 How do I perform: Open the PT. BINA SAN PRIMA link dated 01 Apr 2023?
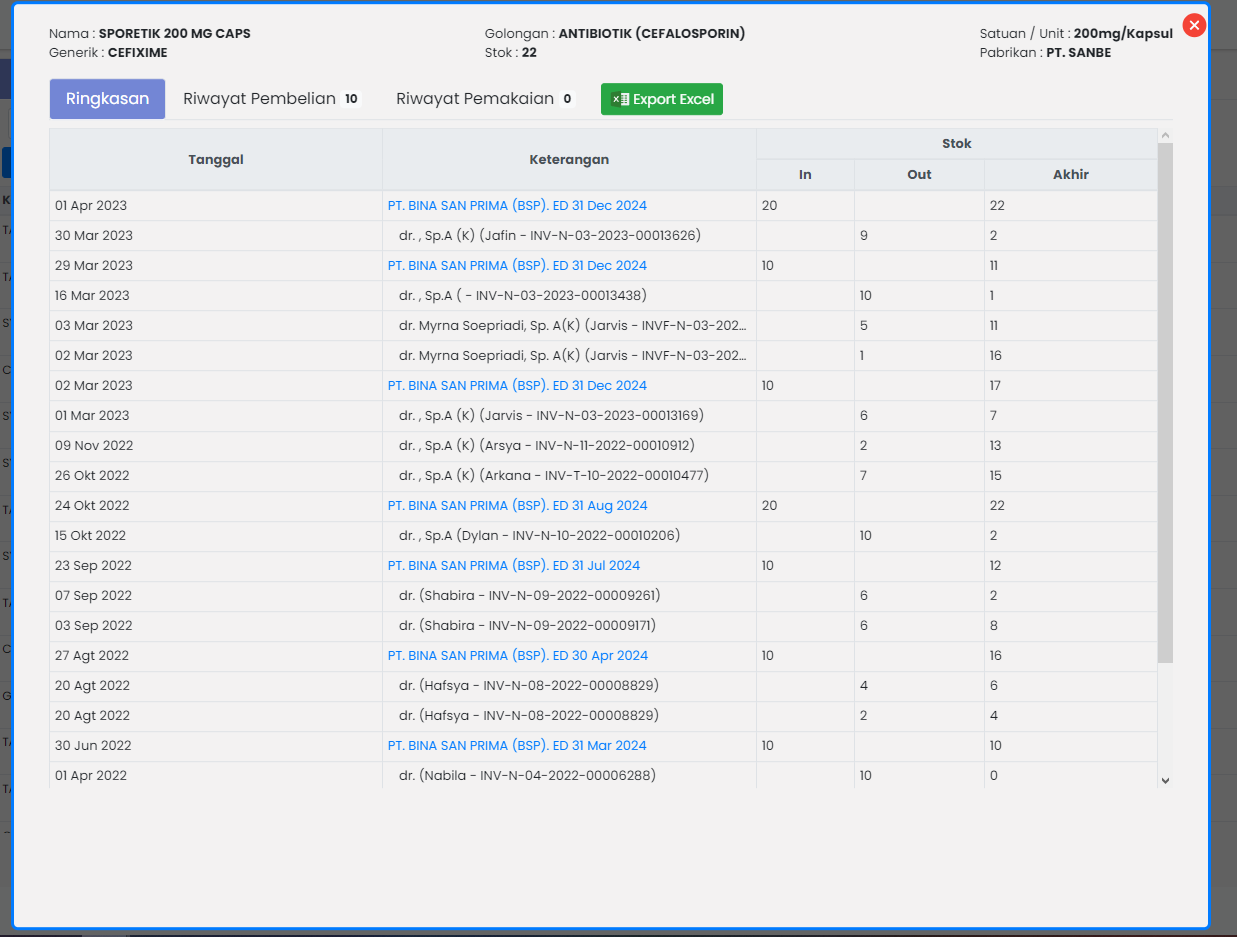[x=517, y=206]
